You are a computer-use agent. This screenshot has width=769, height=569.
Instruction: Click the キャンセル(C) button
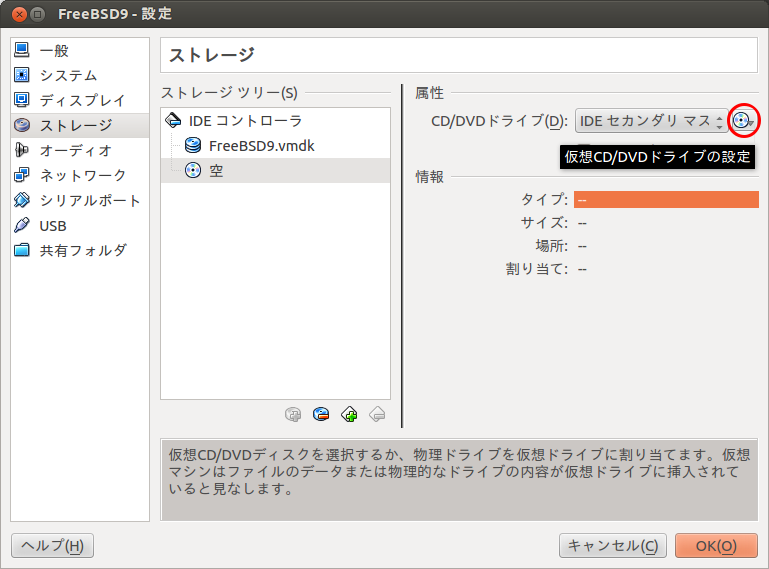613,545
